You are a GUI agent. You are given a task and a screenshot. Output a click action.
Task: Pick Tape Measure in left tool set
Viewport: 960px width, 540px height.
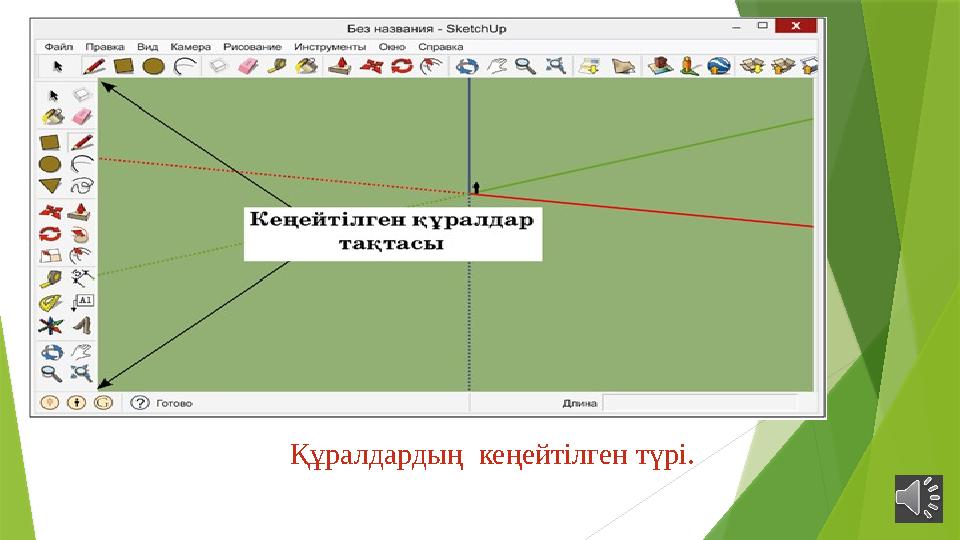[51, 279]
